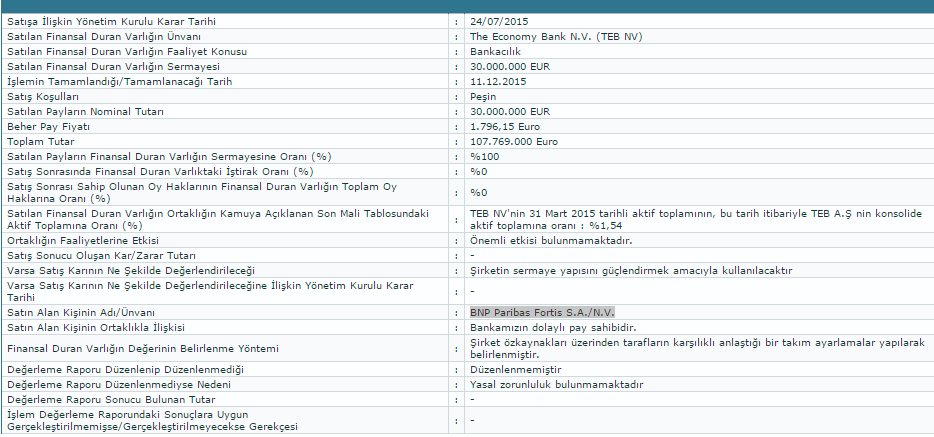
Task: Click 'Satılan Finansal Duran Varlığın Sermayesi' label
Action: click(x=113, y=67)
